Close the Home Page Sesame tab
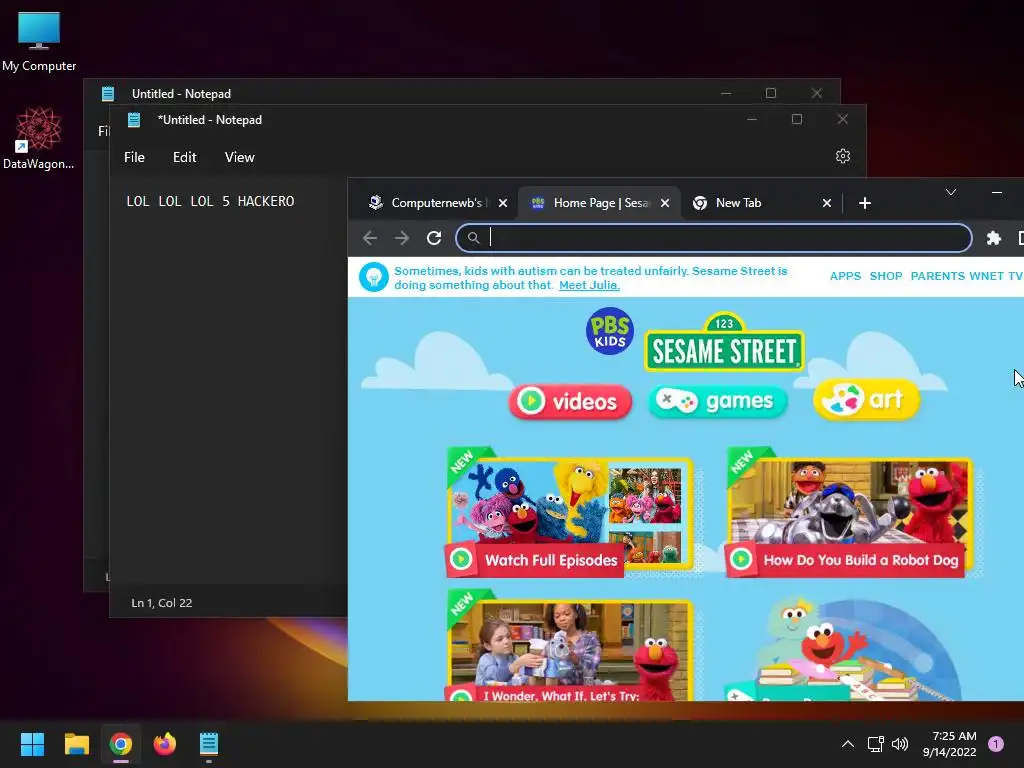 click(665, 203)
